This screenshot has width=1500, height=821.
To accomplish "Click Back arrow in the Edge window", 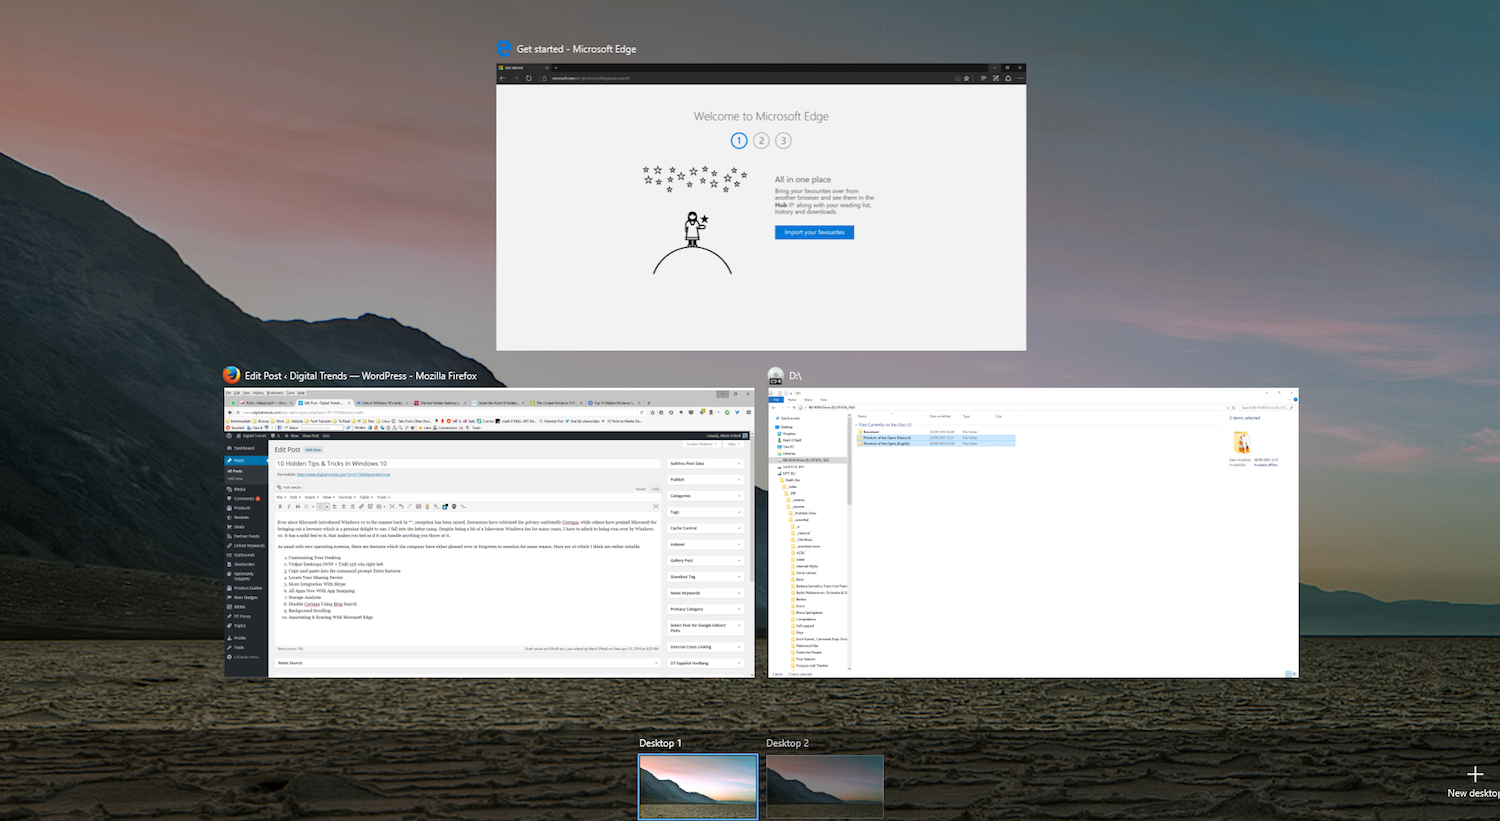I will pyautogui.click(x=502, y=78).
